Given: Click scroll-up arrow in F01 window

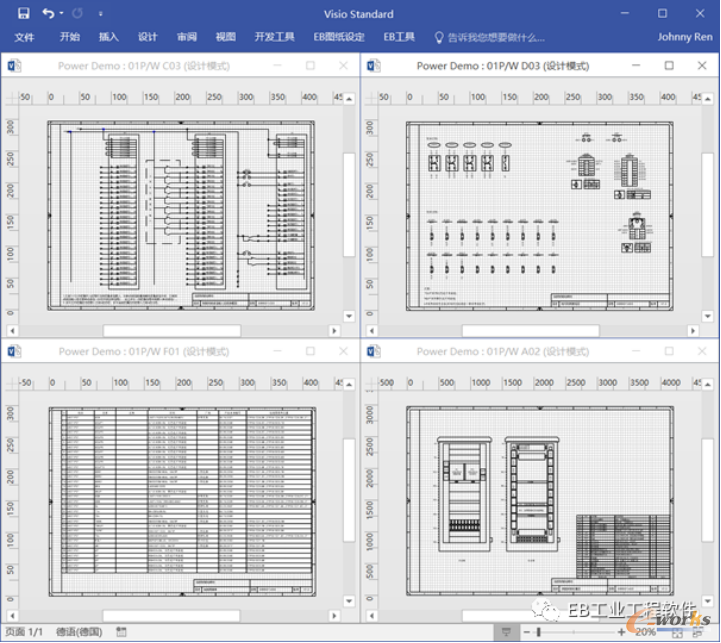Looking at the screenshot, I should click(x=349, y=384).
